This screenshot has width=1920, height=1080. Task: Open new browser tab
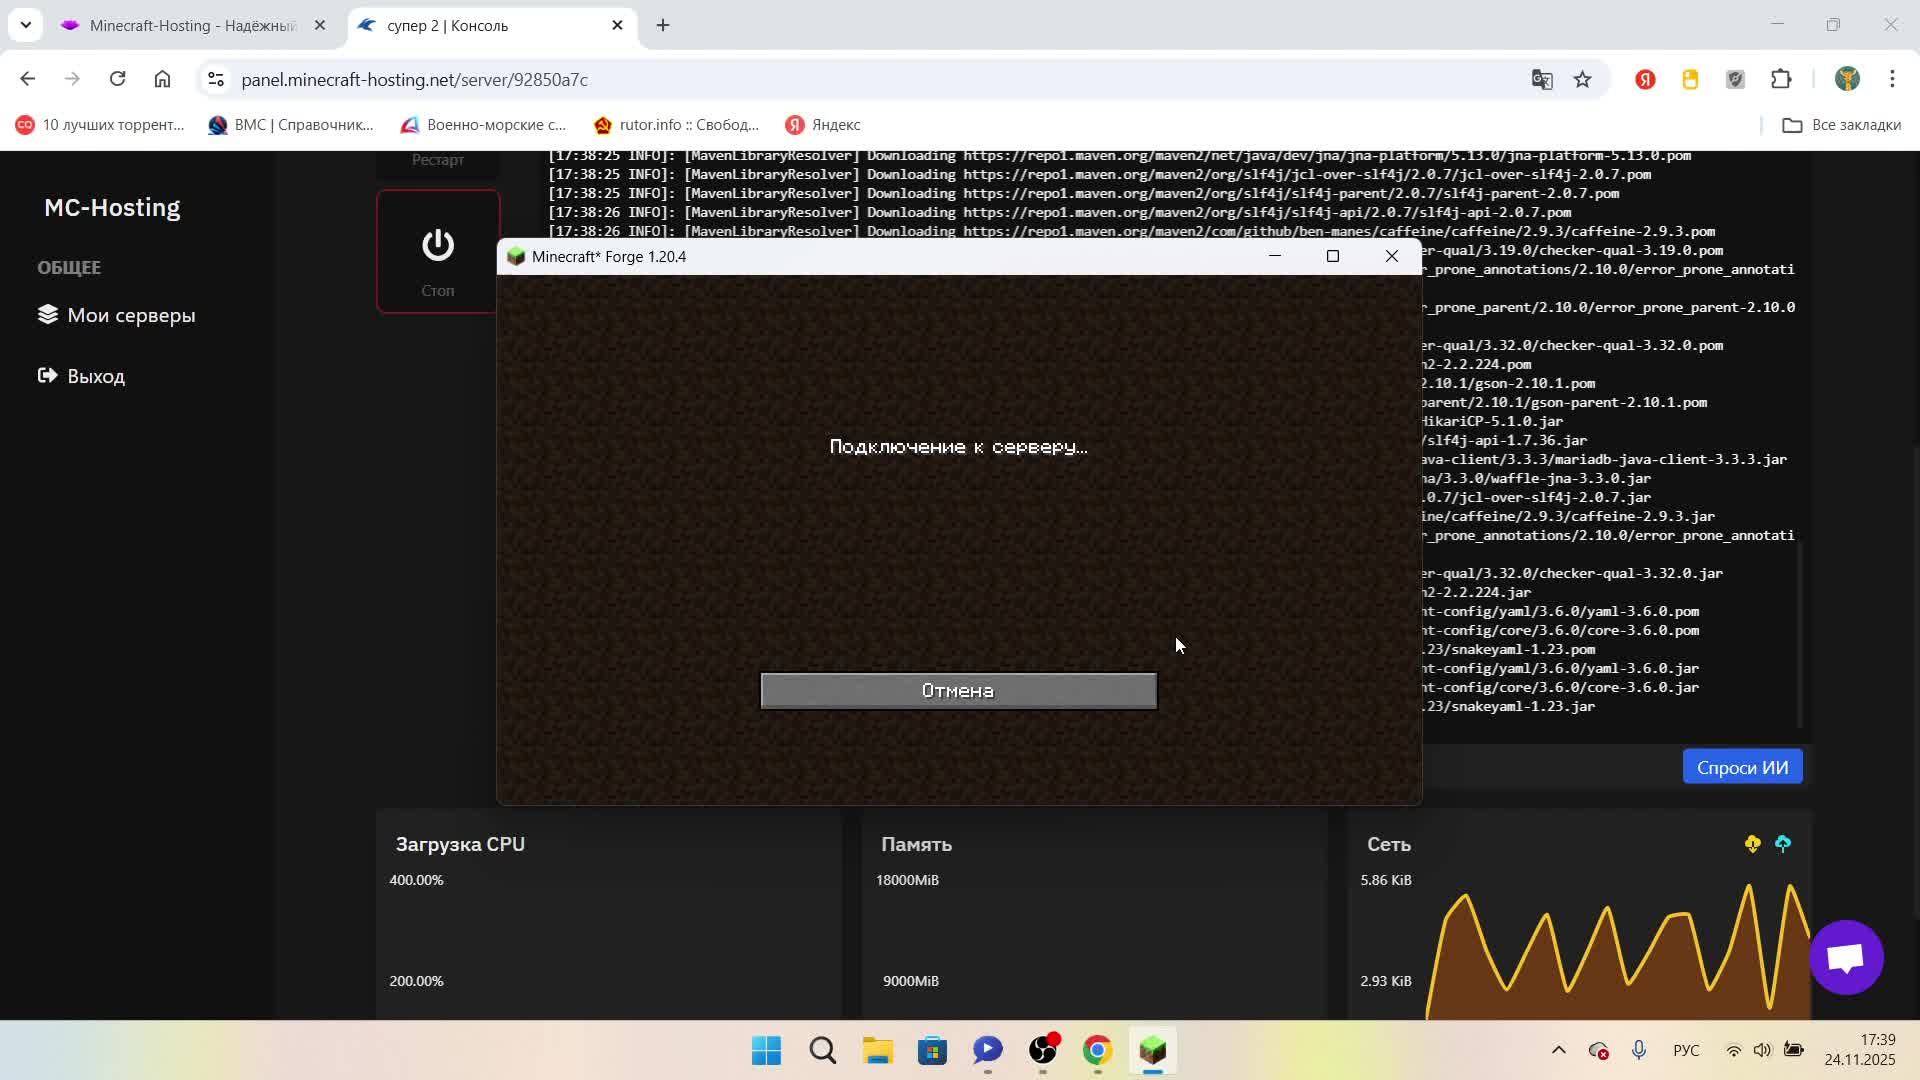pyautogui.click(x=663, y=26)
